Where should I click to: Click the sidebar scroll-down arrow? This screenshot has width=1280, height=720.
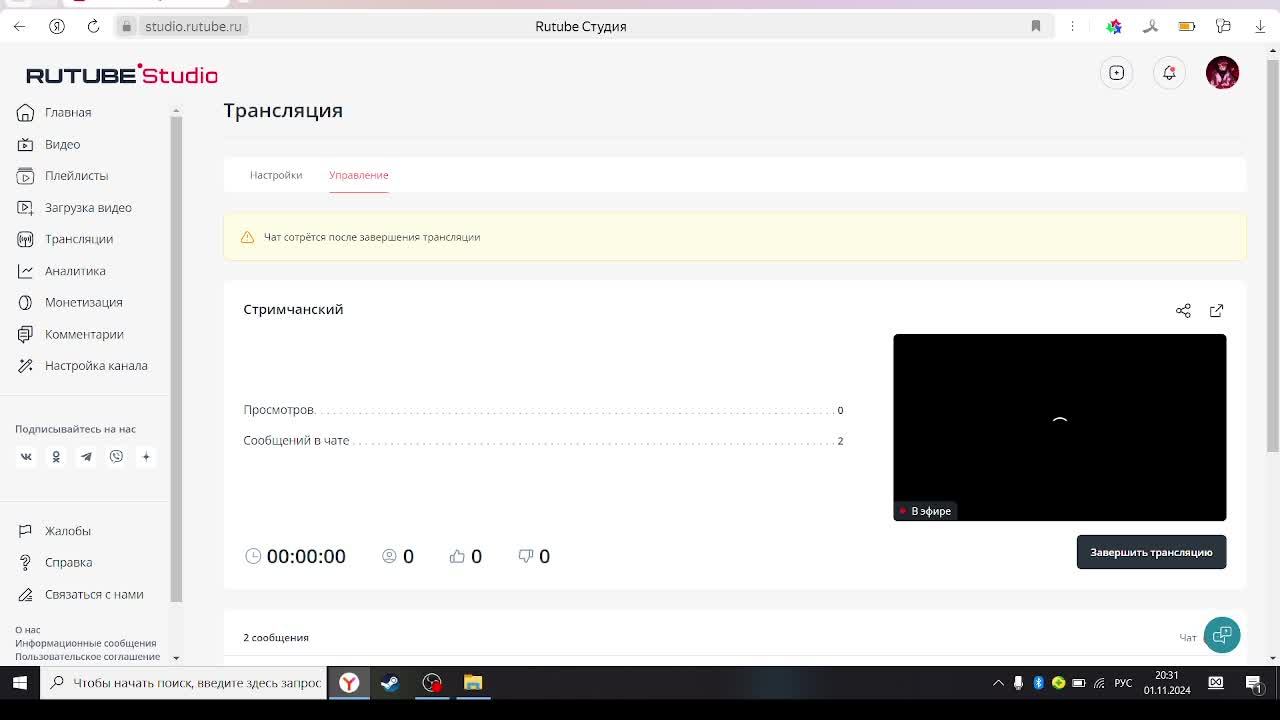click(x=176, y=658)
